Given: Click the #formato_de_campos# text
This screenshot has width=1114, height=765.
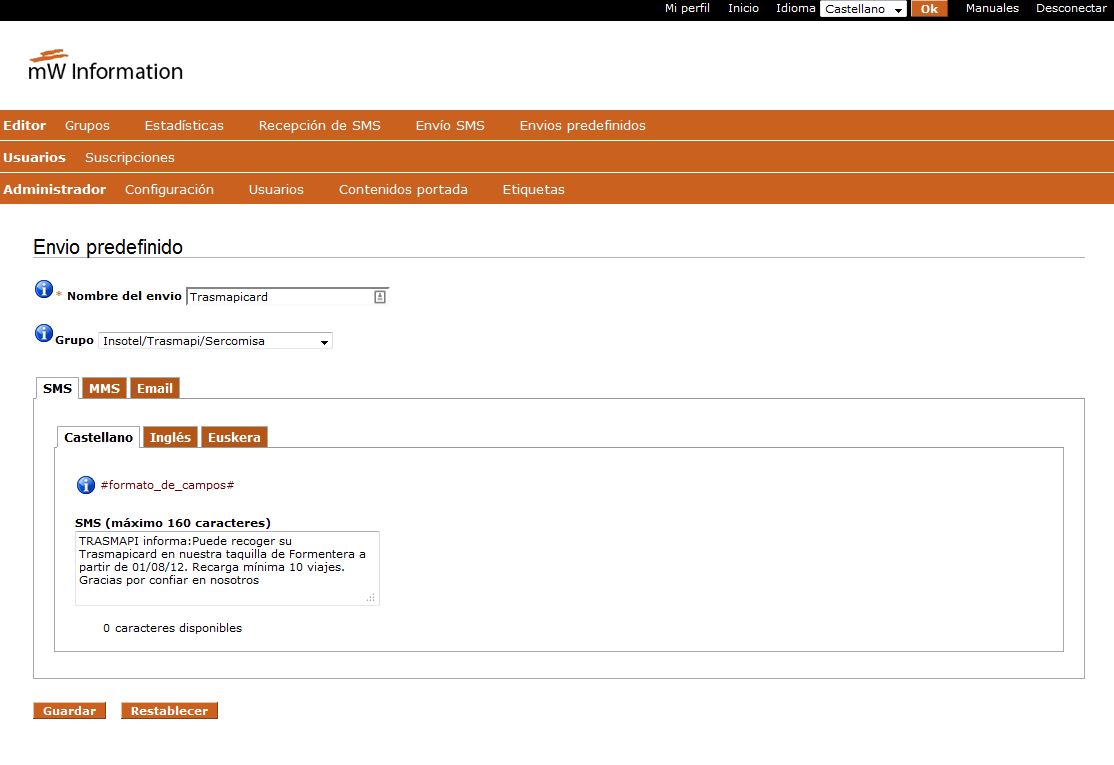Looking at the screenshot, I should click(x=167, y=485).
